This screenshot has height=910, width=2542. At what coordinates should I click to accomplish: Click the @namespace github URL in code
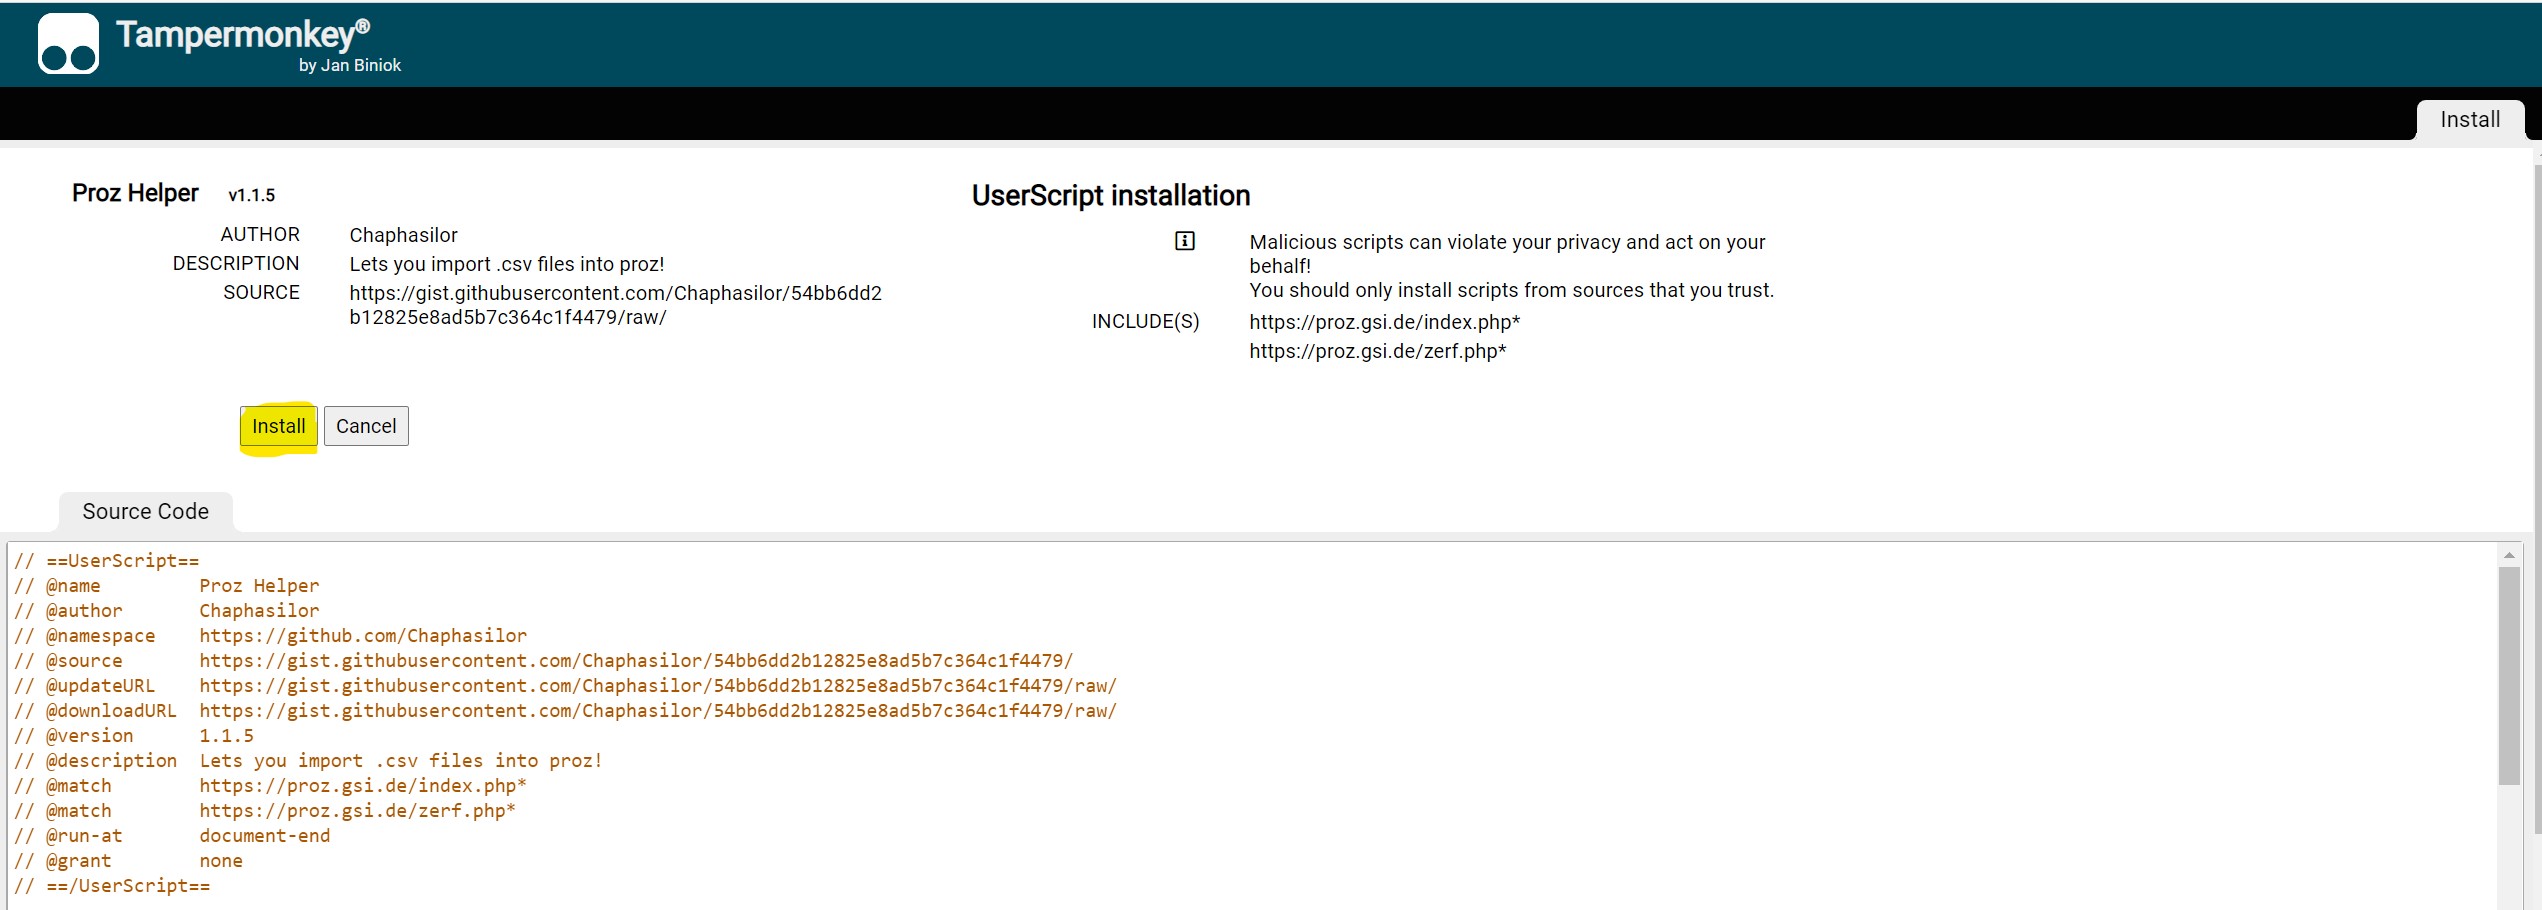pos(363,636)
